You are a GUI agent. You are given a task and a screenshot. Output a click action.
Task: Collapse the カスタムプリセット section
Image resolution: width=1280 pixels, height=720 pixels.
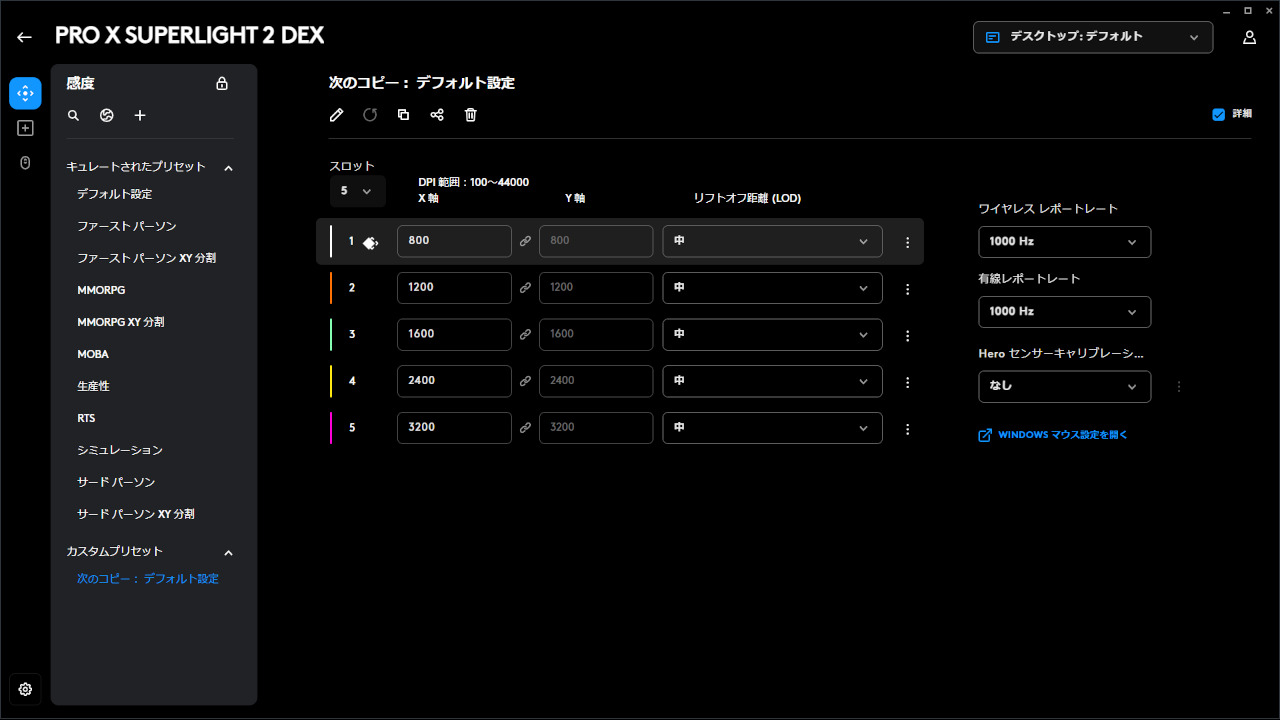(228, 553)
